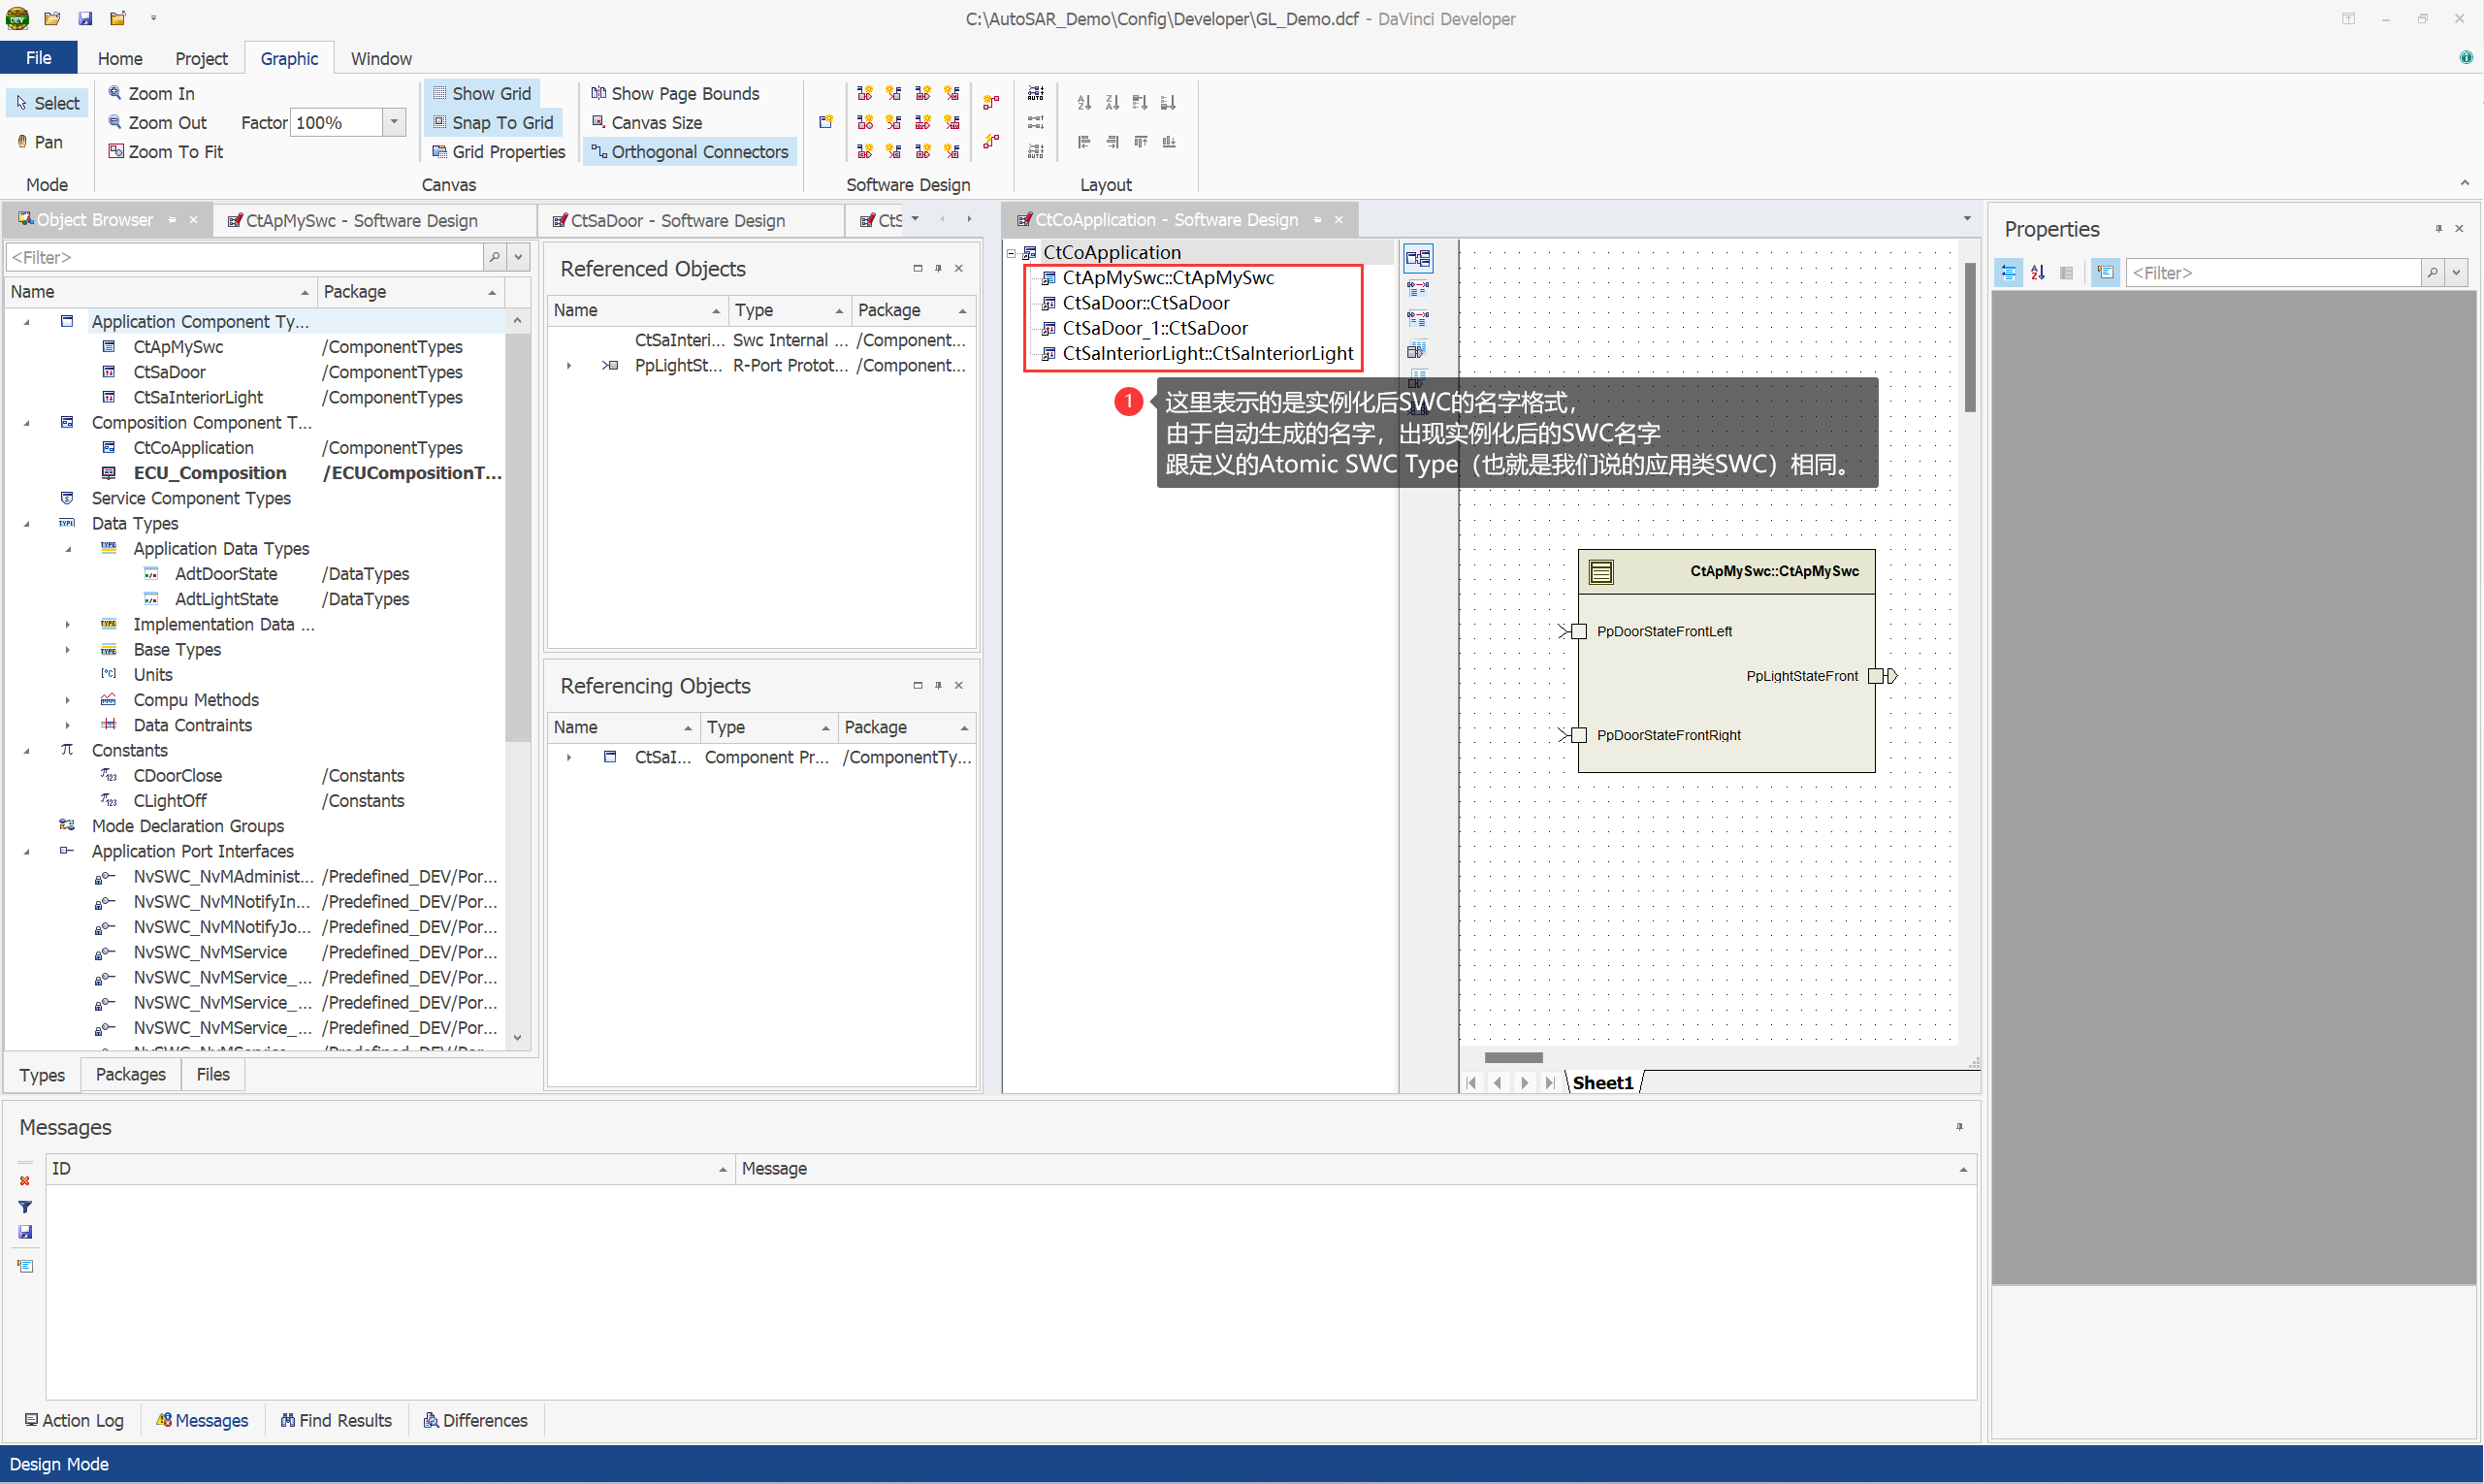Open the Find Results tab at the bottom
This screenshot has width=2484, height=1484.
pyautogui.click(x=336, y=1420)
